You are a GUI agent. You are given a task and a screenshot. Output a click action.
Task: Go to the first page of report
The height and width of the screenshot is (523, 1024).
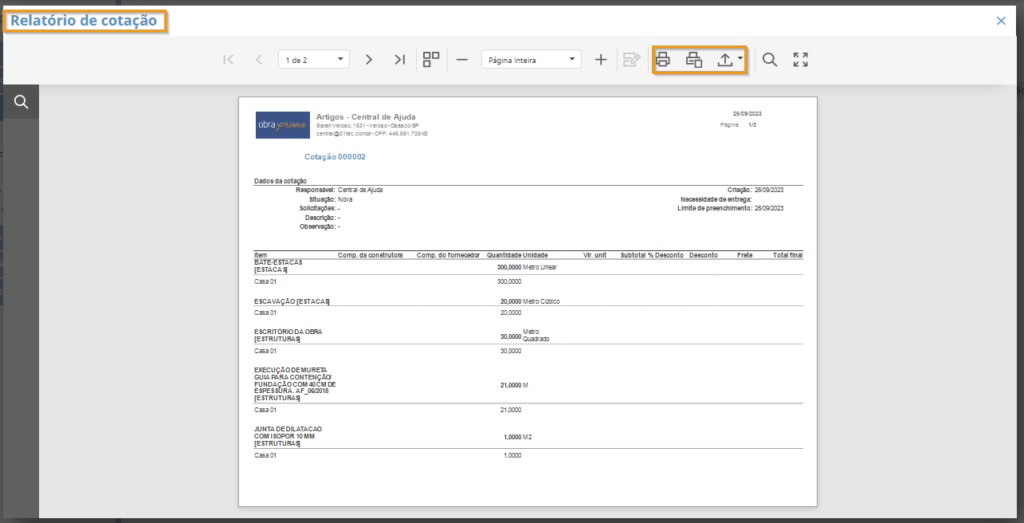coord(228,59)
